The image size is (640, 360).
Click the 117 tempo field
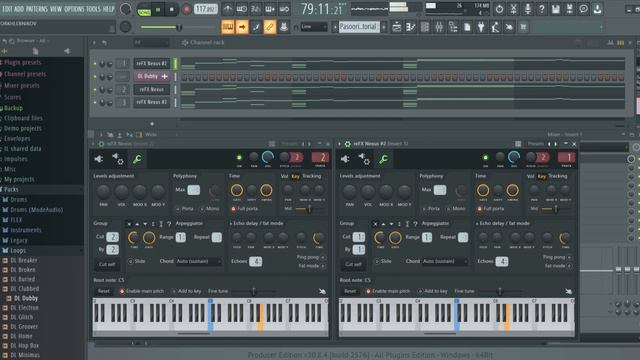point(205,9)
